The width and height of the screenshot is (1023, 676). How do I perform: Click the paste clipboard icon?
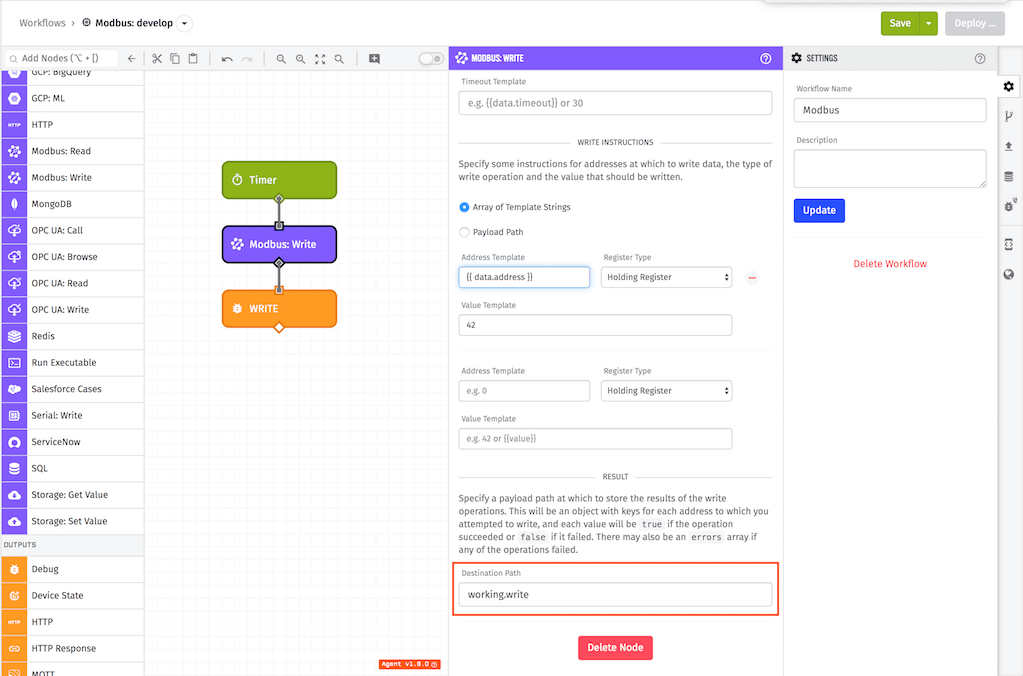click(x=193, y=59)
